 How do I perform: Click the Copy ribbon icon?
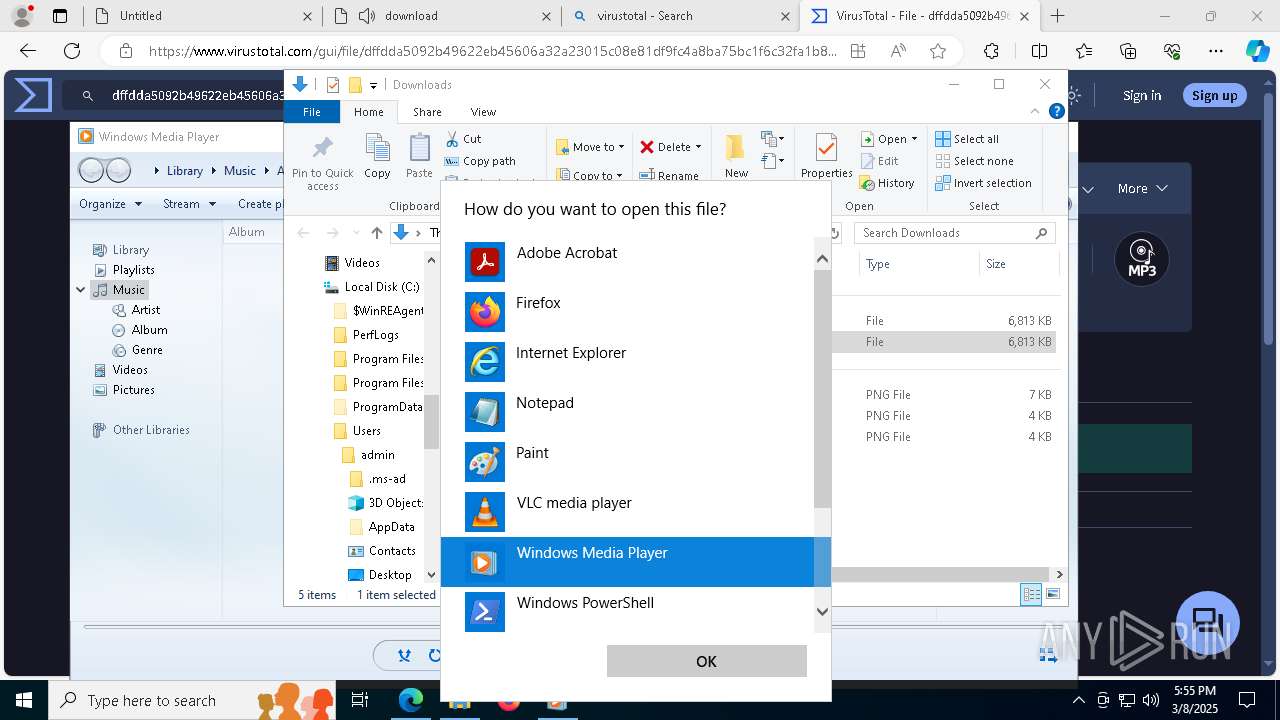(377, 156)
